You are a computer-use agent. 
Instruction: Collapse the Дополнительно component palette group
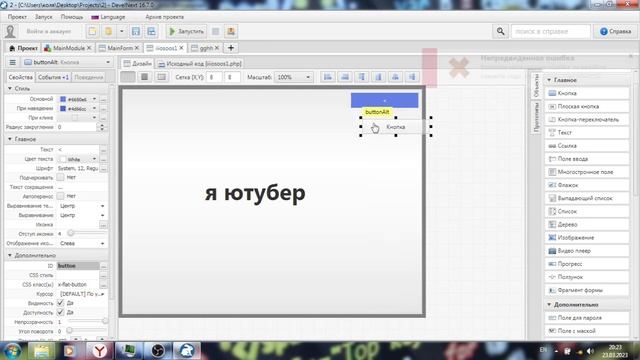click(x=549, y=304)
